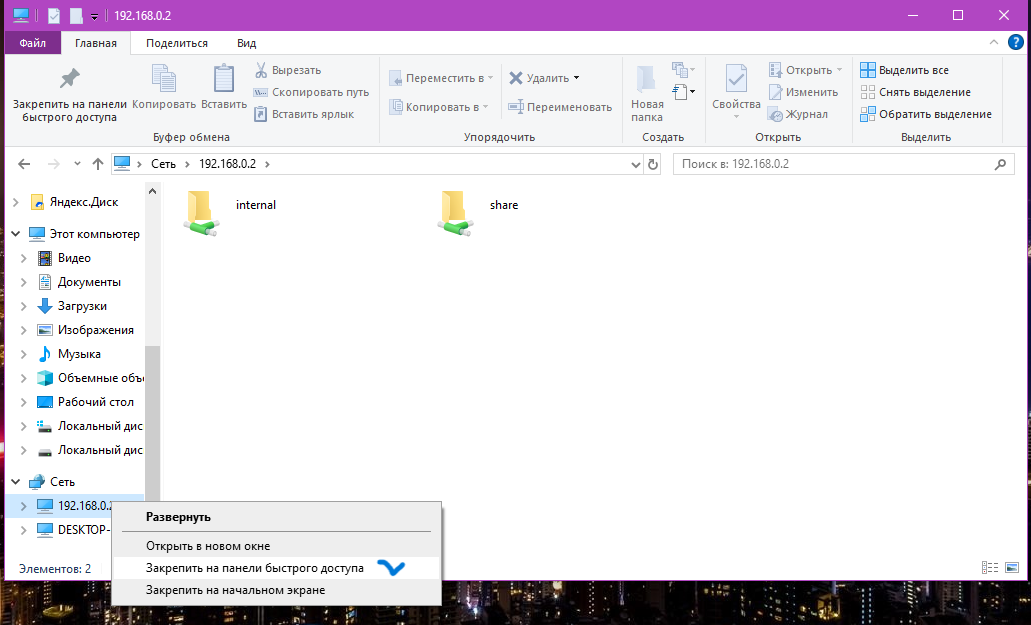Collapse the Сеть tree node
This screenshot has width=1031, height=625.
pyautogui.click(x=16, y=482)
